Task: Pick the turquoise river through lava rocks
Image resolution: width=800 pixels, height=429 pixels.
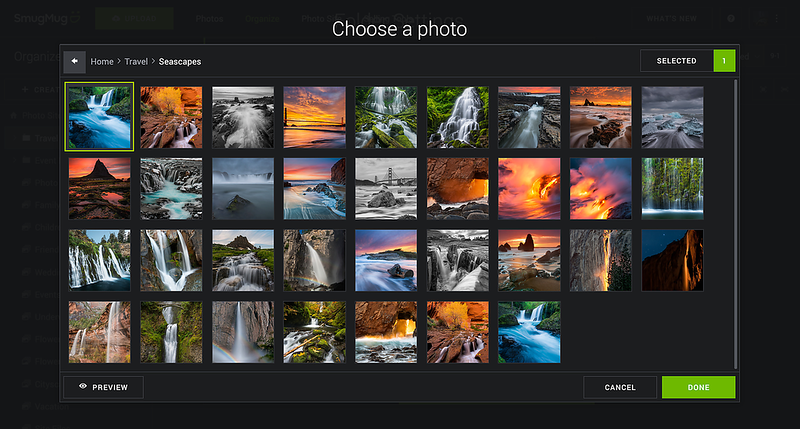Action: coord(171,189)
